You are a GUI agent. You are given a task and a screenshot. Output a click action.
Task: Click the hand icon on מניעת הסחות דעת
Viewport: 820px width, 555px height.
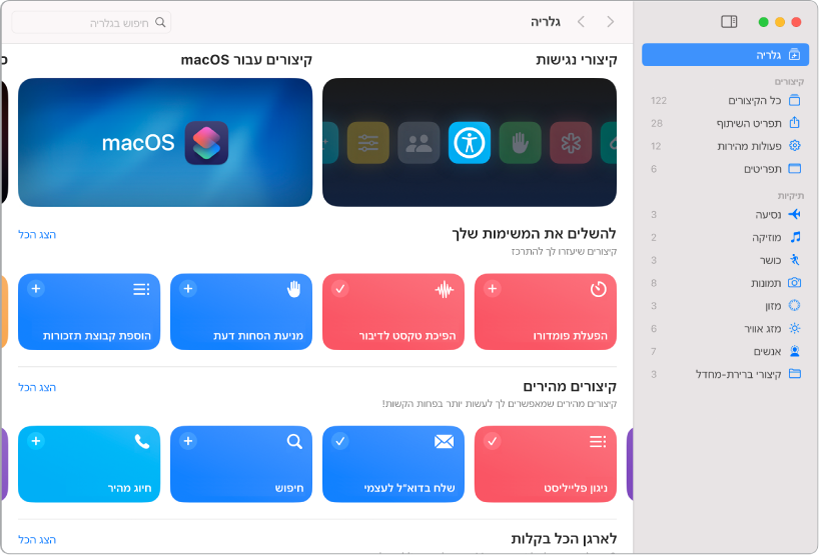294,289
